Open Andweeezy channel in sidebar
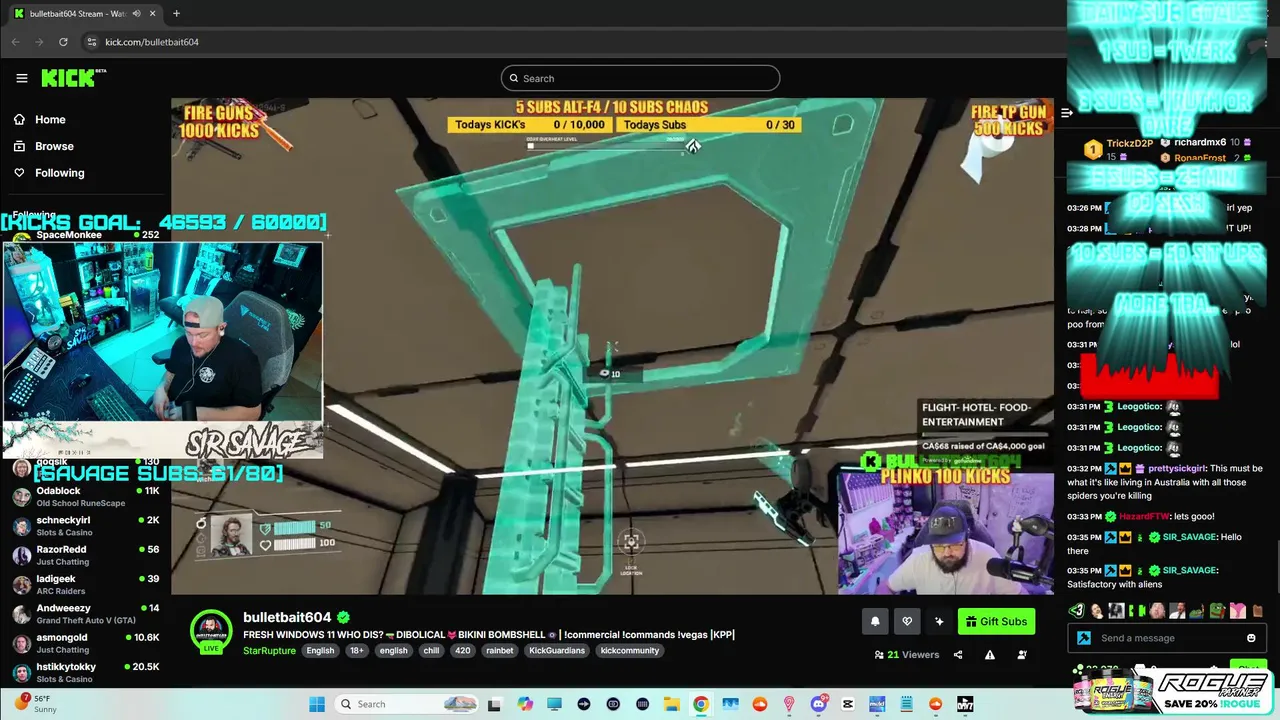Screen dimensions: 1280x720 click(85, 613)
